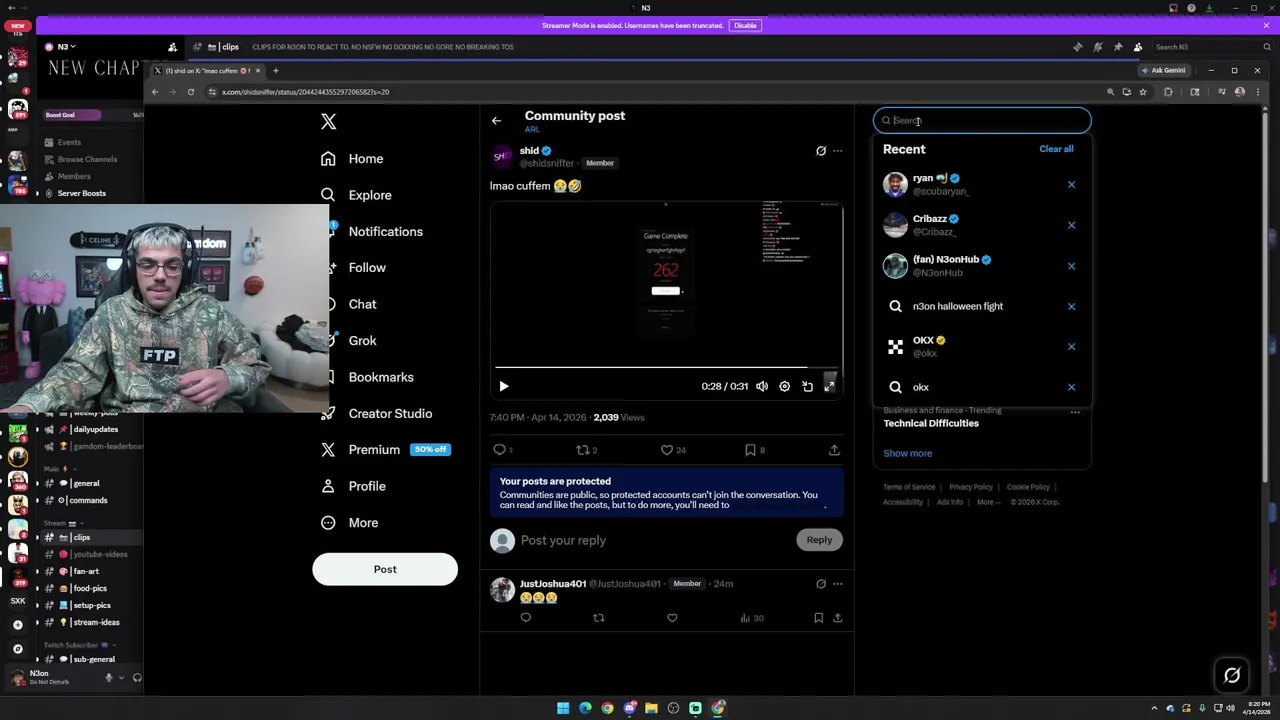The image size is (1280, 720).
Task: Click the white Post button
Action: point(385,569)
